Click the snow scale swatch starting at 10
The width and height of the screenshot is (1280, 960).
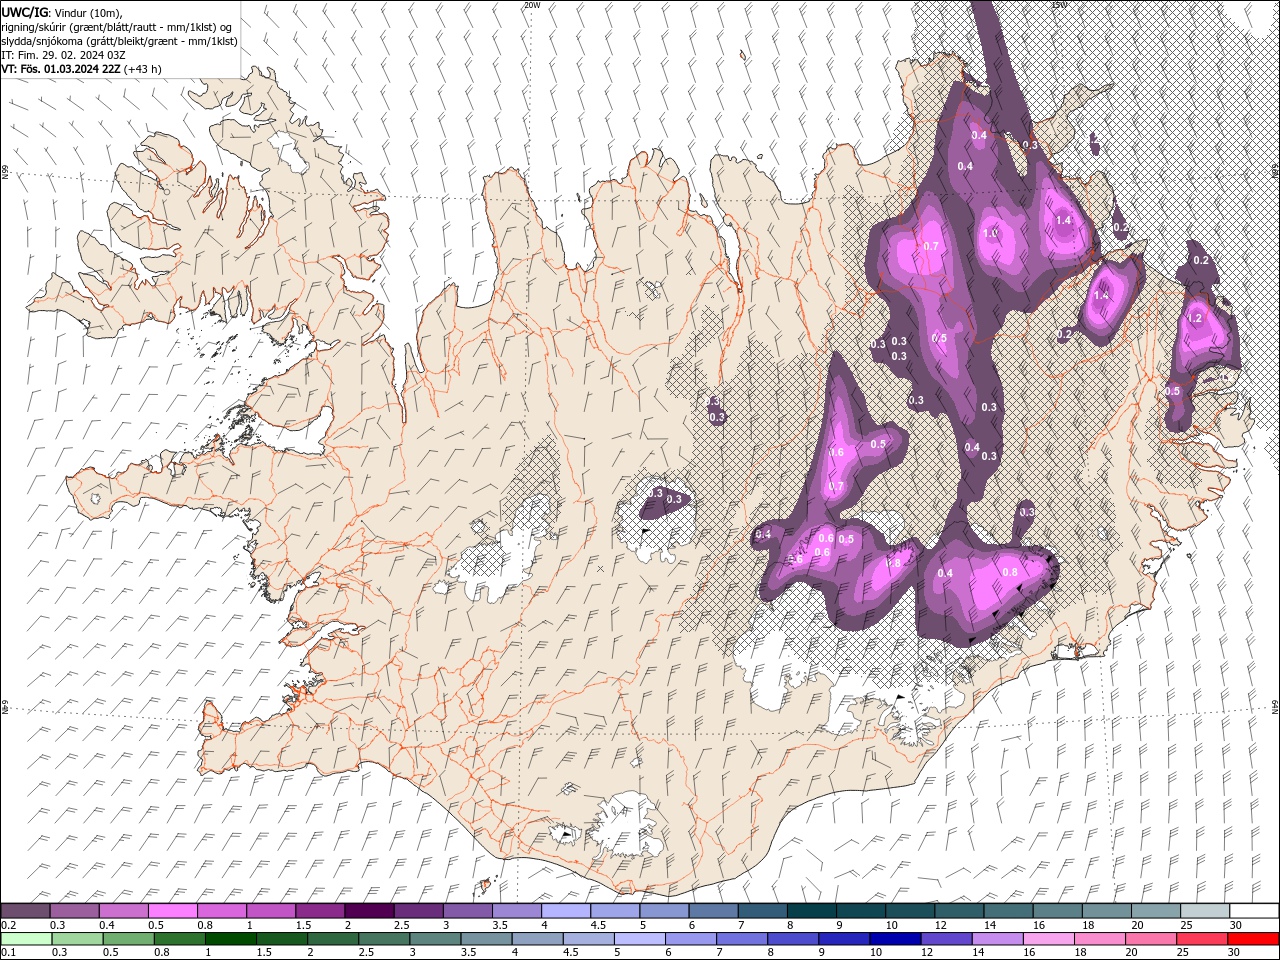910,911
